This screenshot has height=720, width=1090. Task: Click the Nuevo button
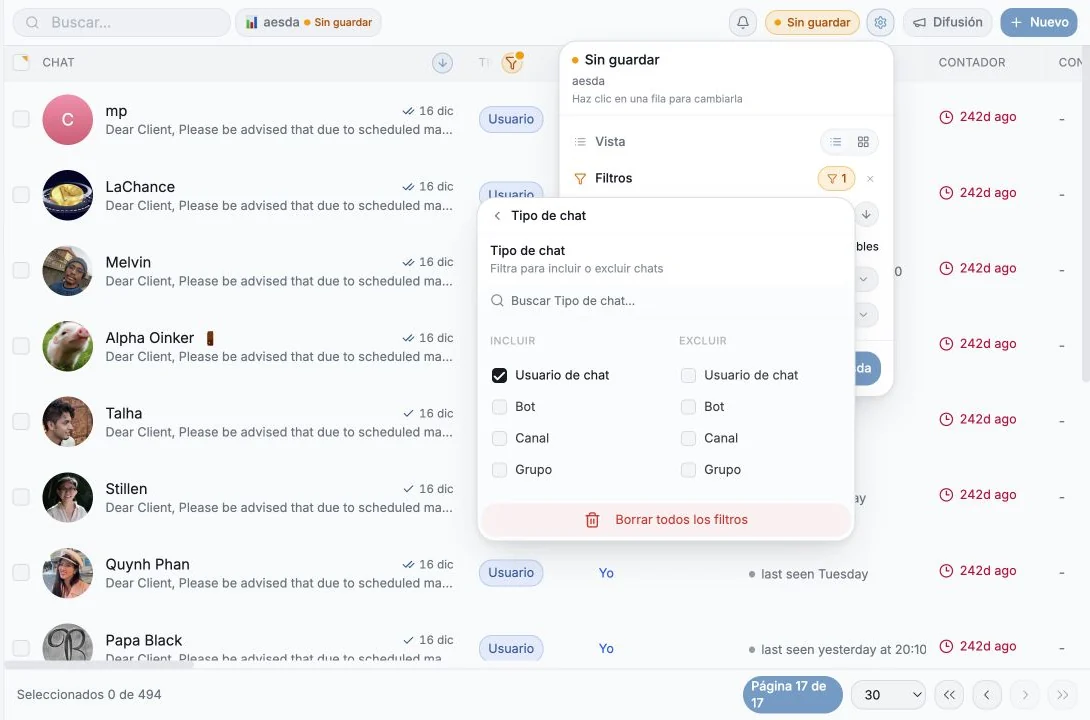(1039, 22)
